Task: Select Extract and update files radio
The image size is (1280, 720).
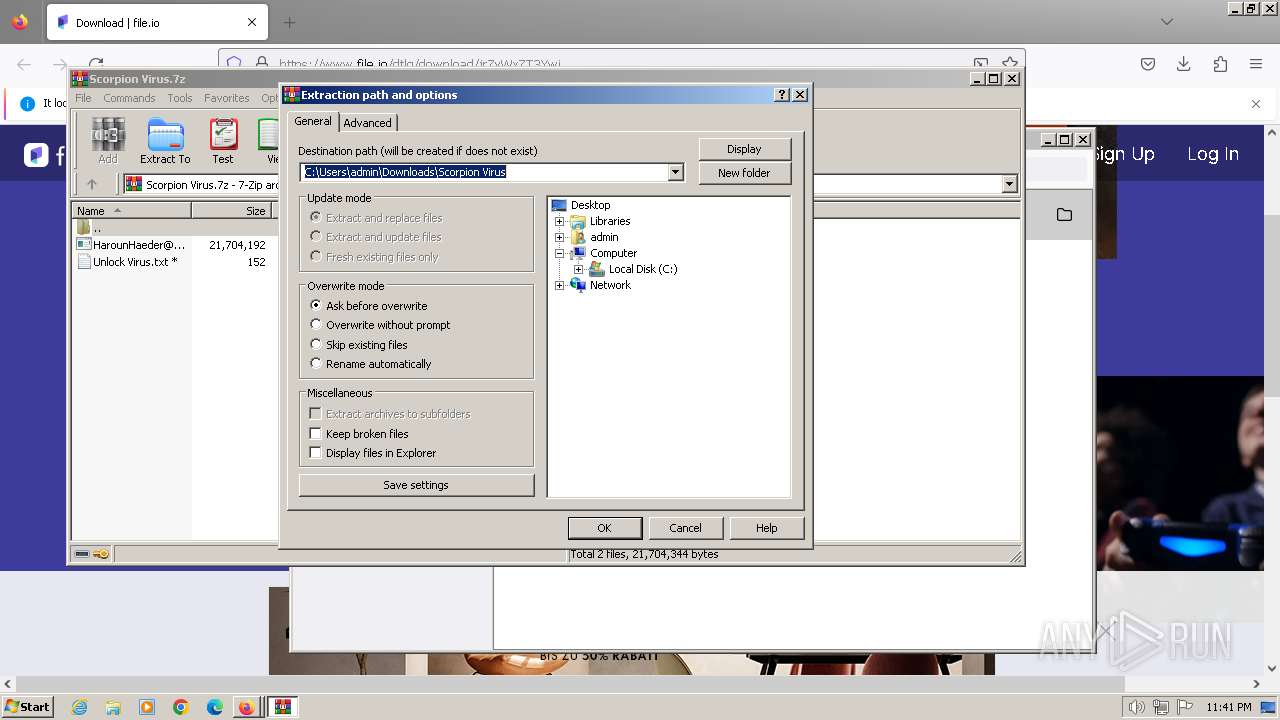Action: (x=376, y=237)
